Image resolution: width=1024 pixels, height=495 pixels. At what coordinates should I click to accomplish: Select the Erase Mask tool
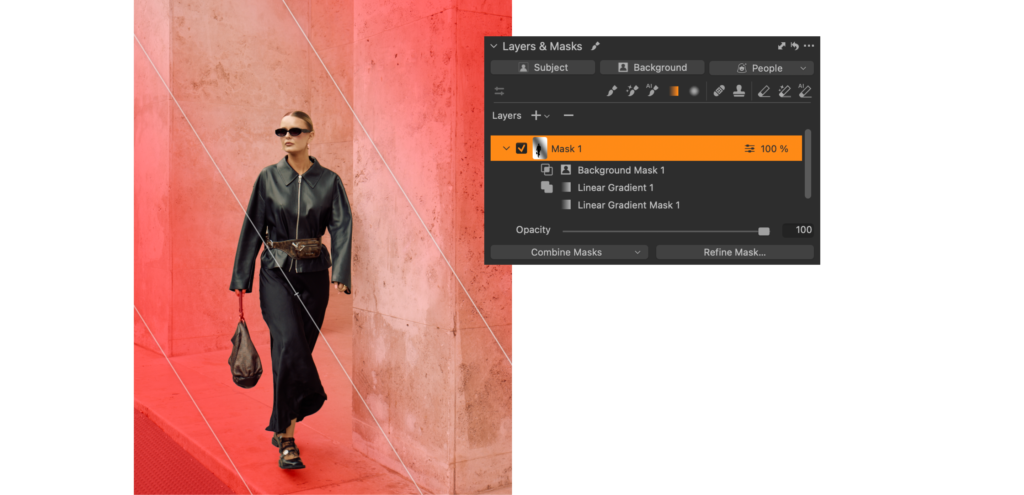[x=764, y=91]
